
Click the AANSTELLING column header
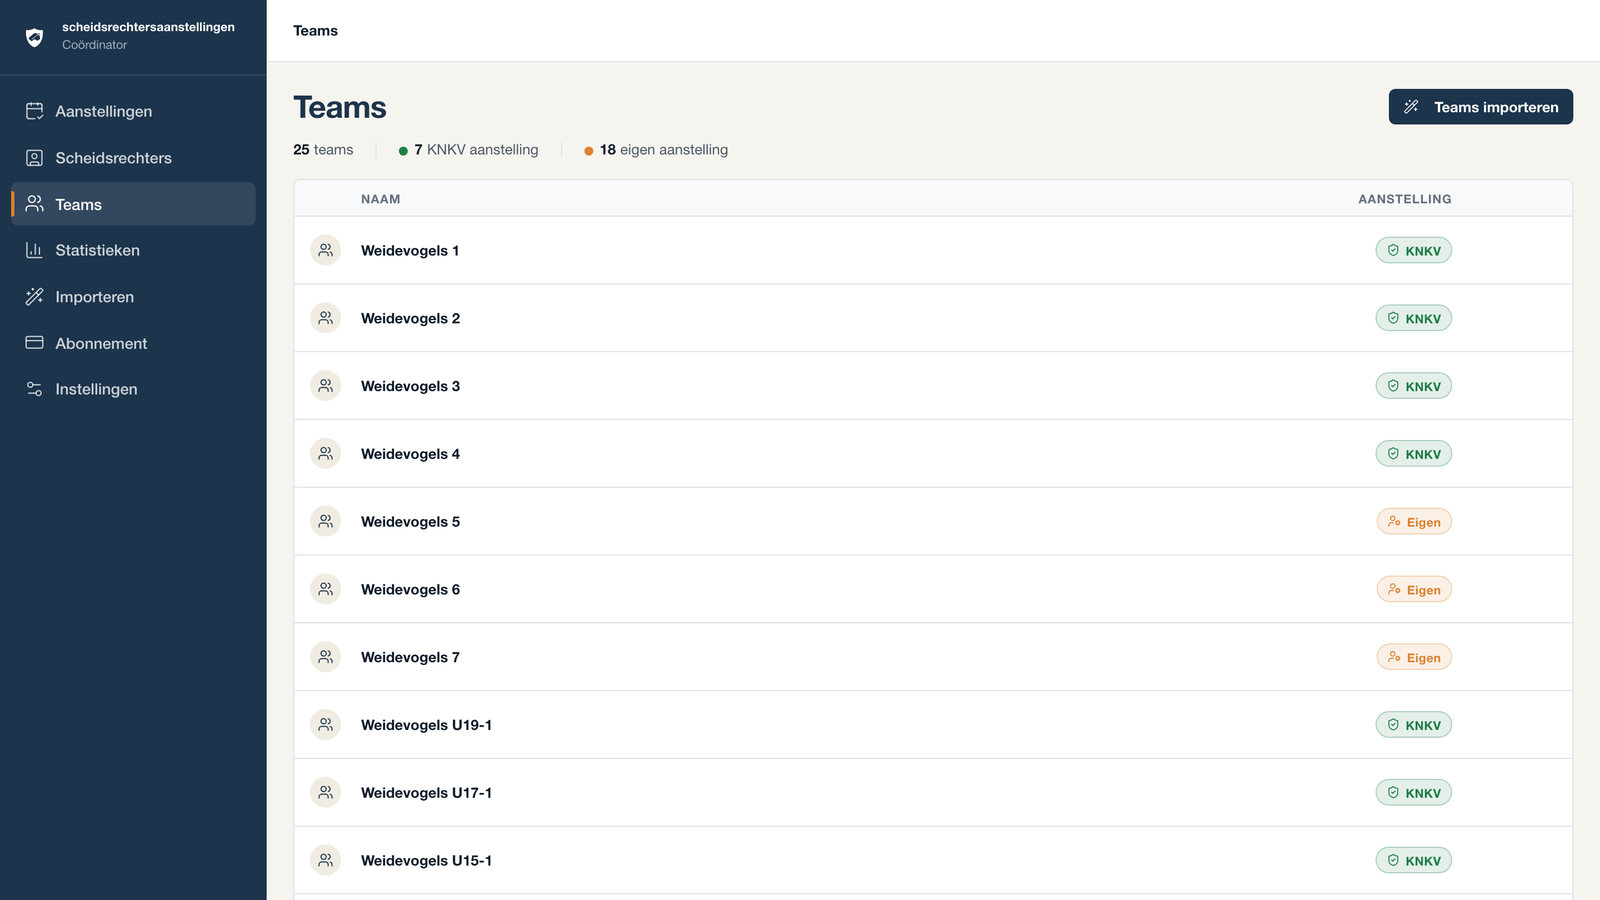click(1404, 199)
